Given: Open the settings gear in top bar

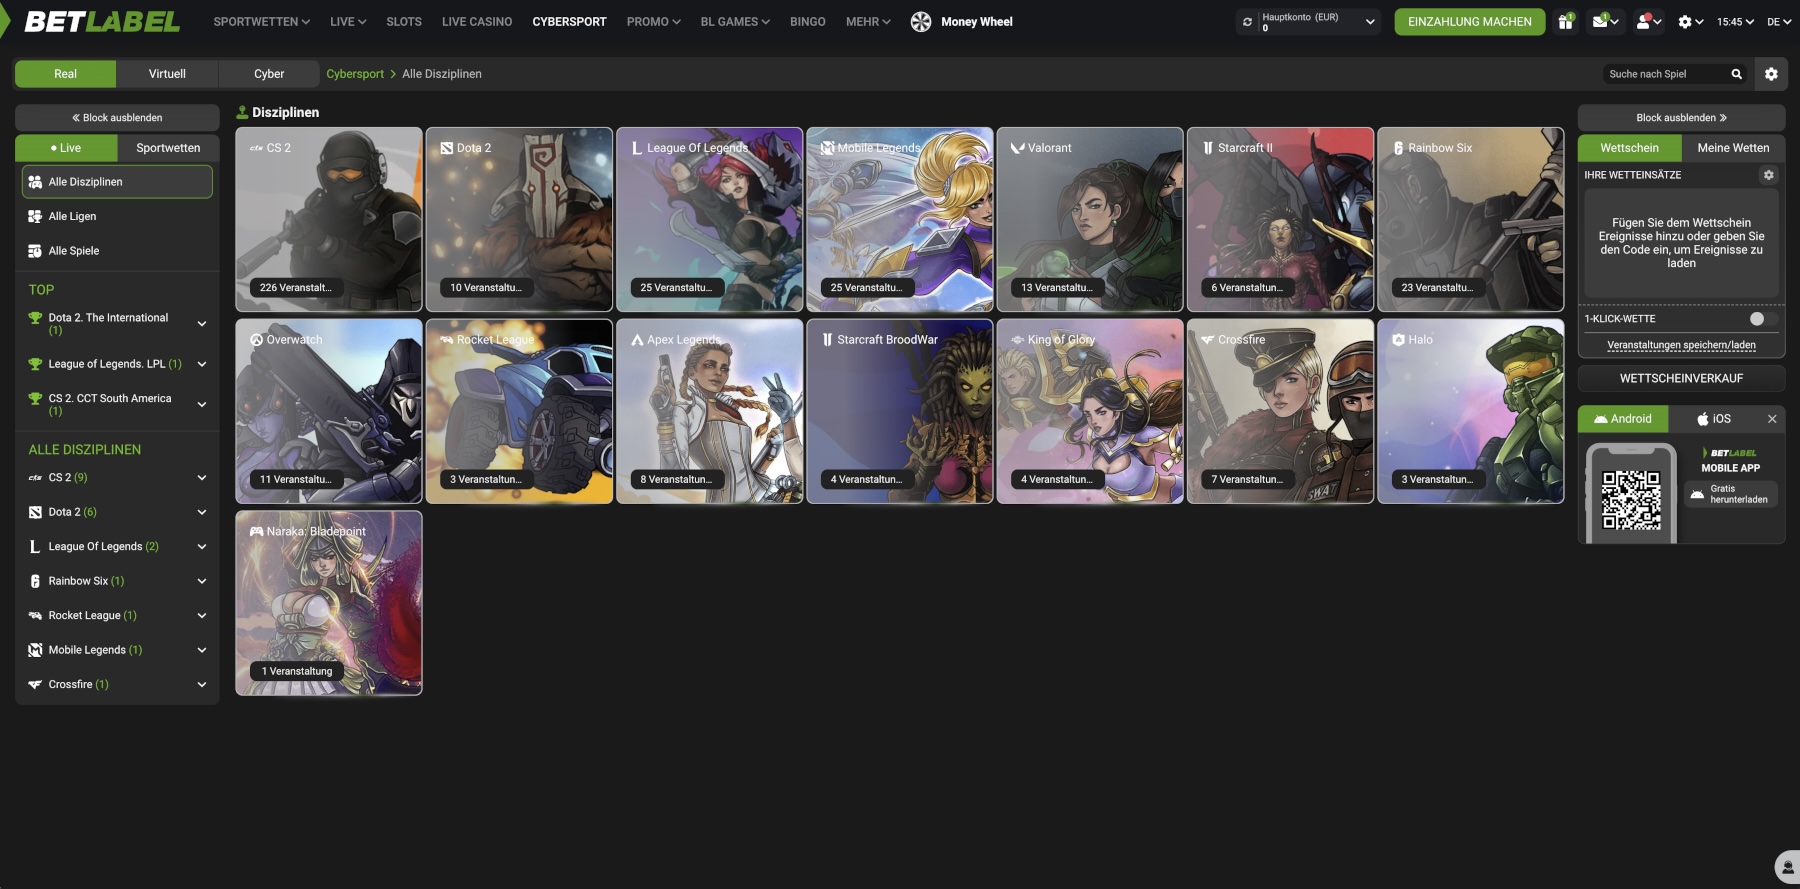Looking at the screenshot, I should (1685, 22).
